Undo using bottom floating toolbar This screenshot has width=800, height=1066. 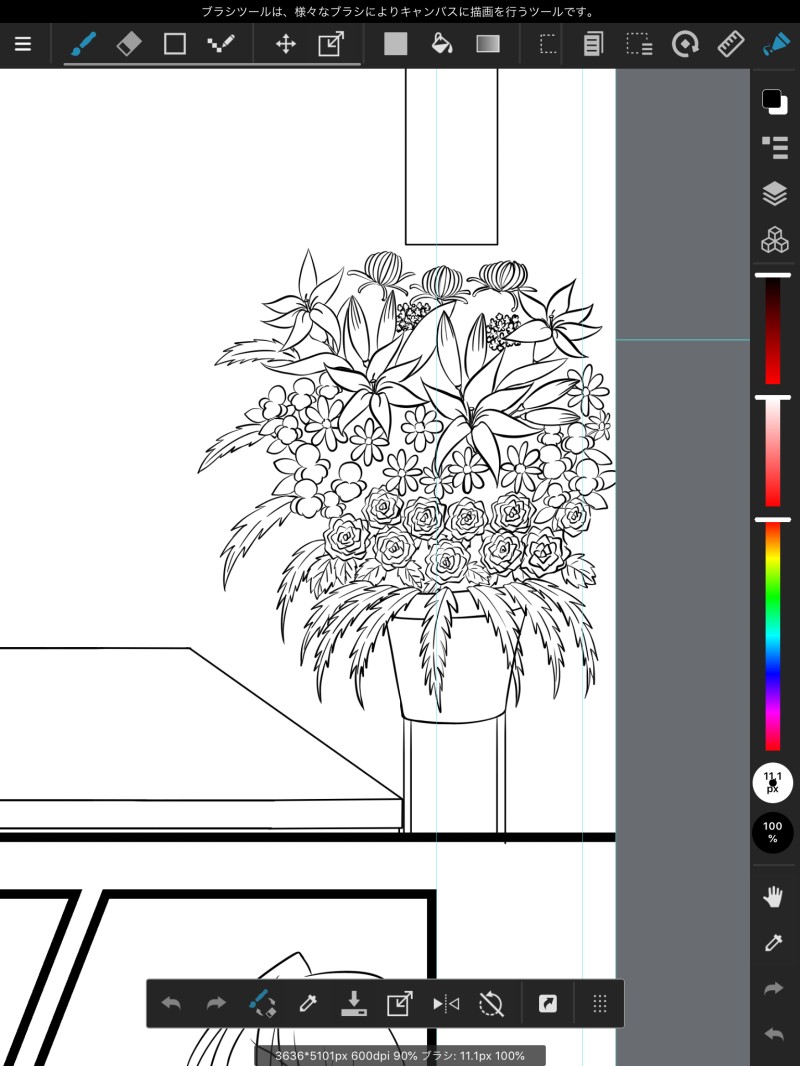[171, 1003]
